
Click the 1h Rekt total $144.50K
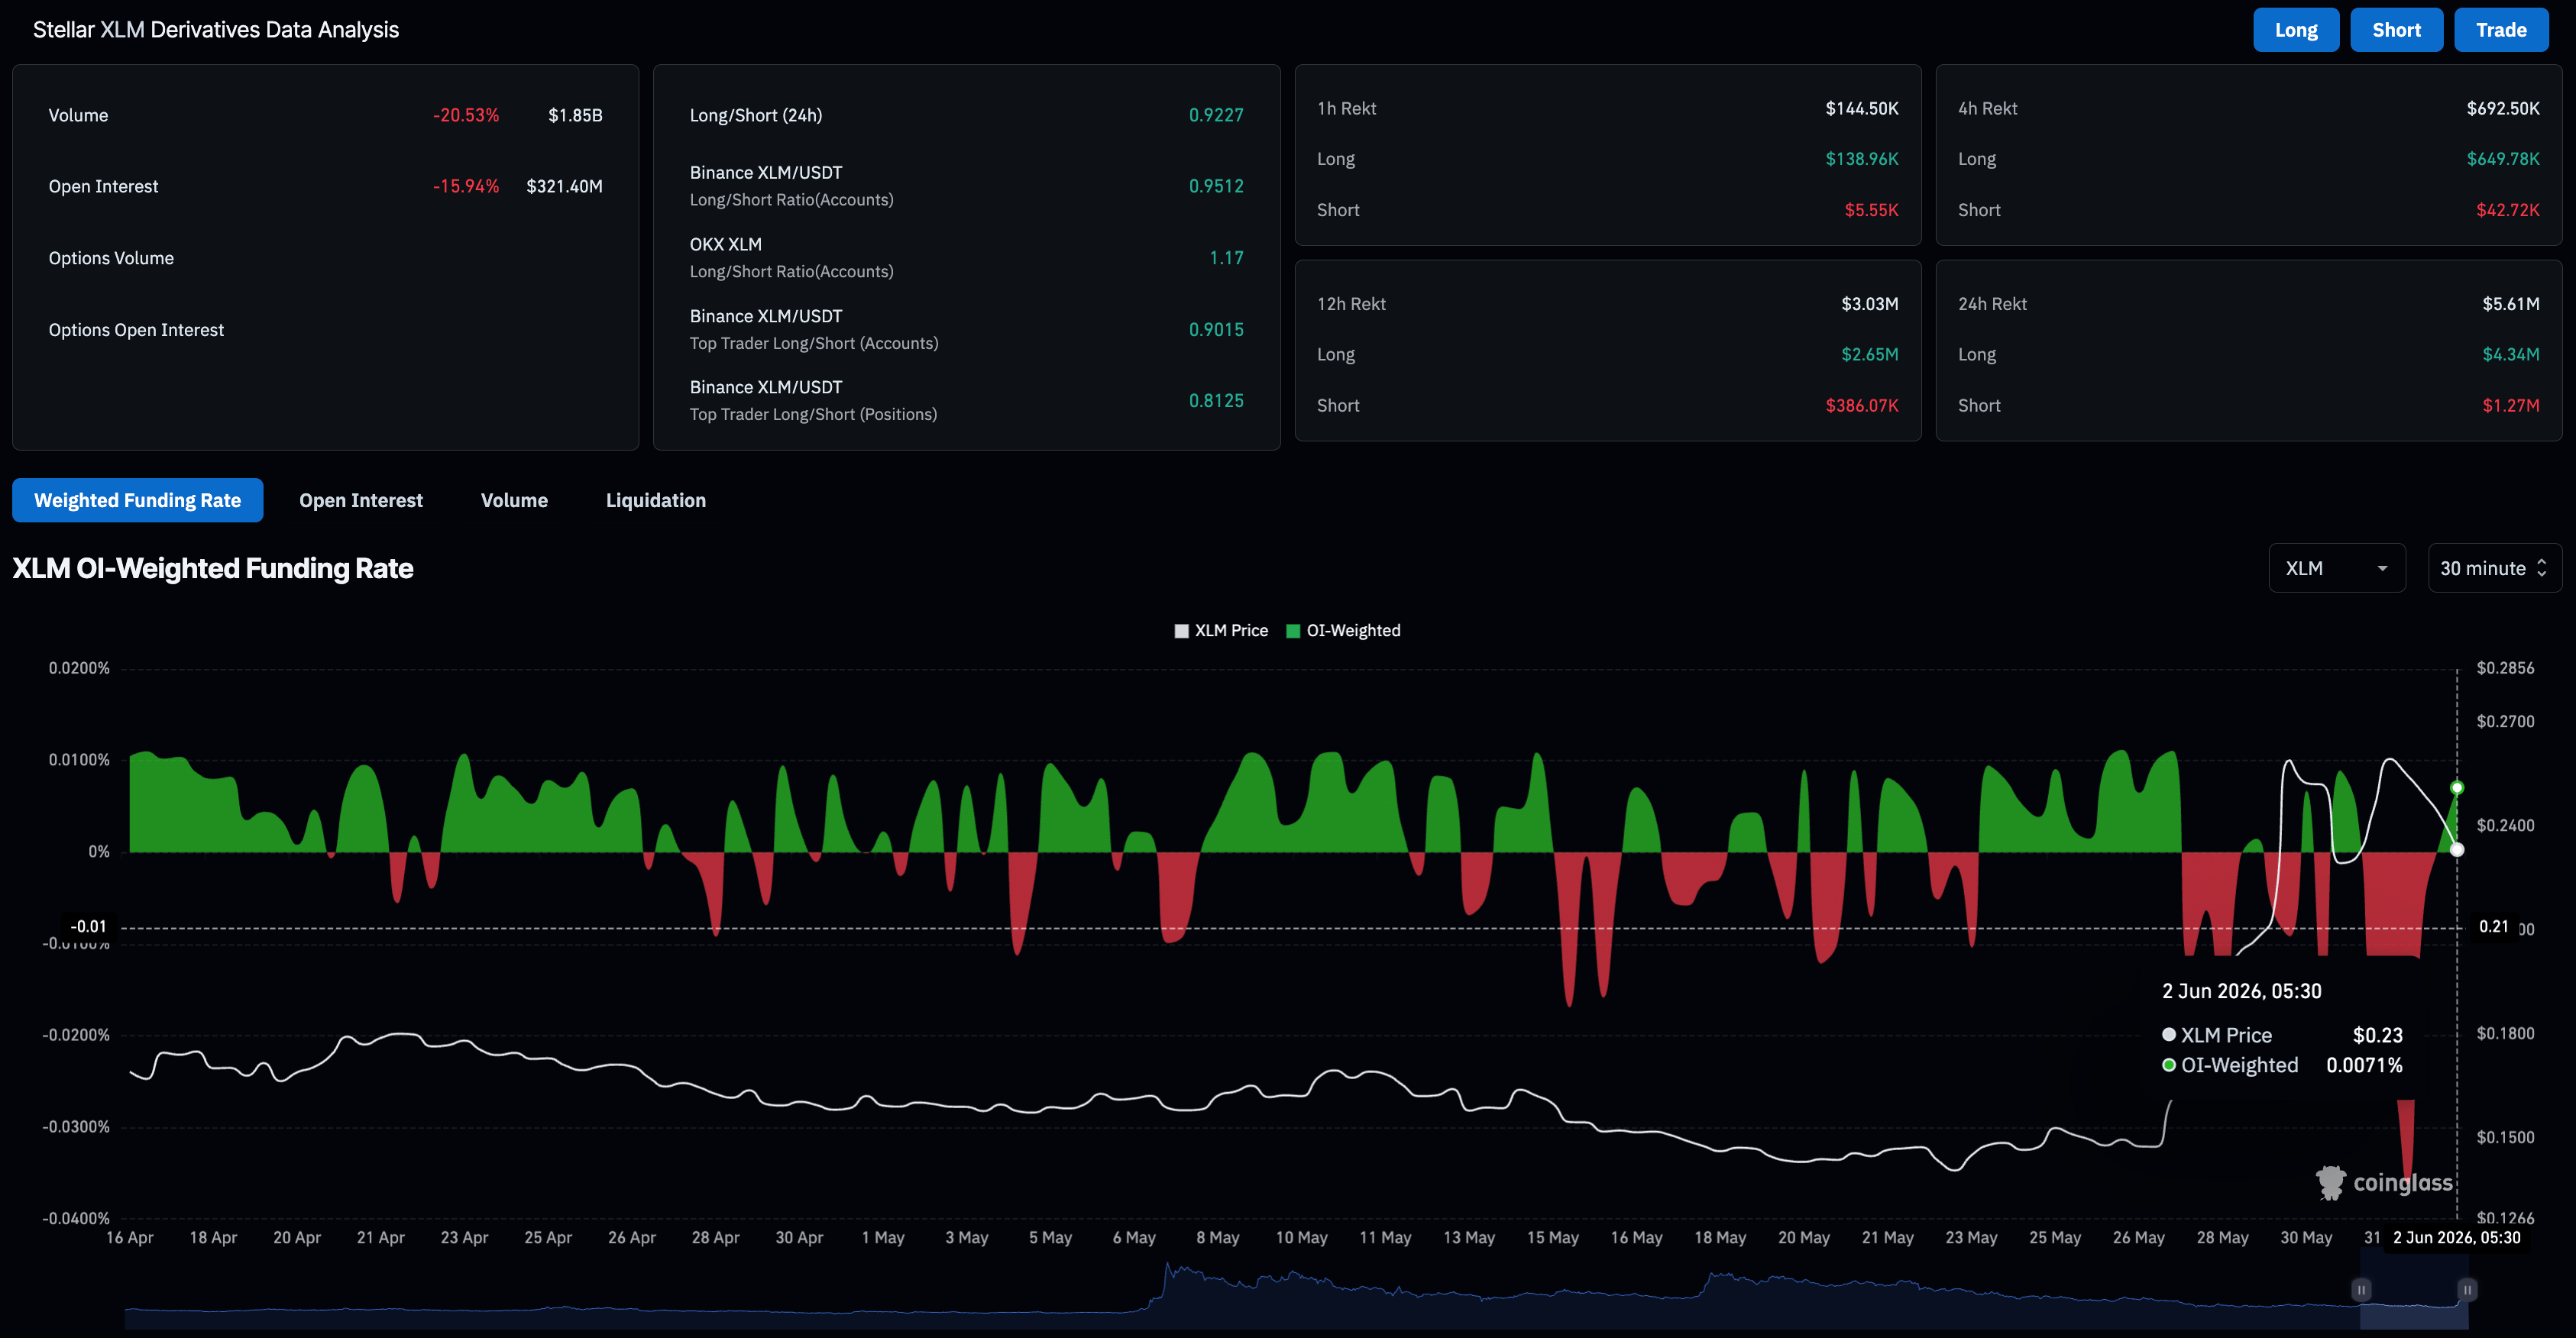(x=1862, y=108)
